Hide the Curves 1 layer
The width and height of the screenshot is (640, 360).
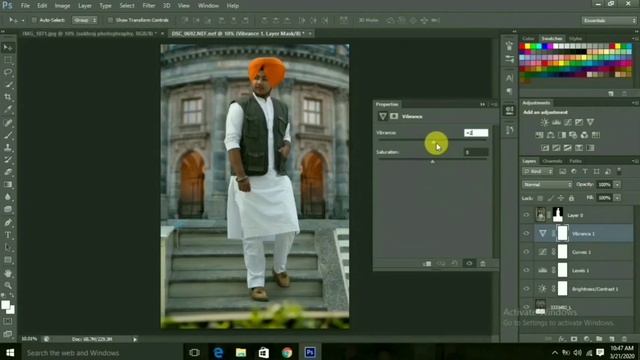point(526,252)
